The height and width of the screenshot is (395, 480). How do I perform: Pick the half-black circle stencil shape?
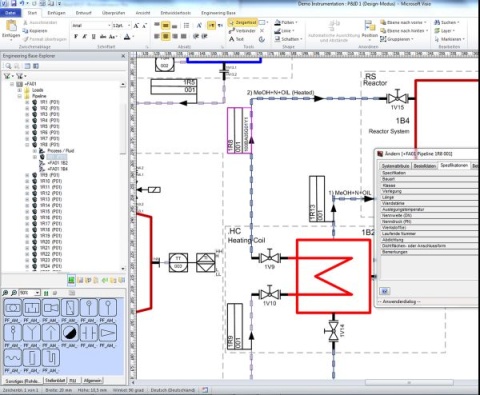point(70,332)
